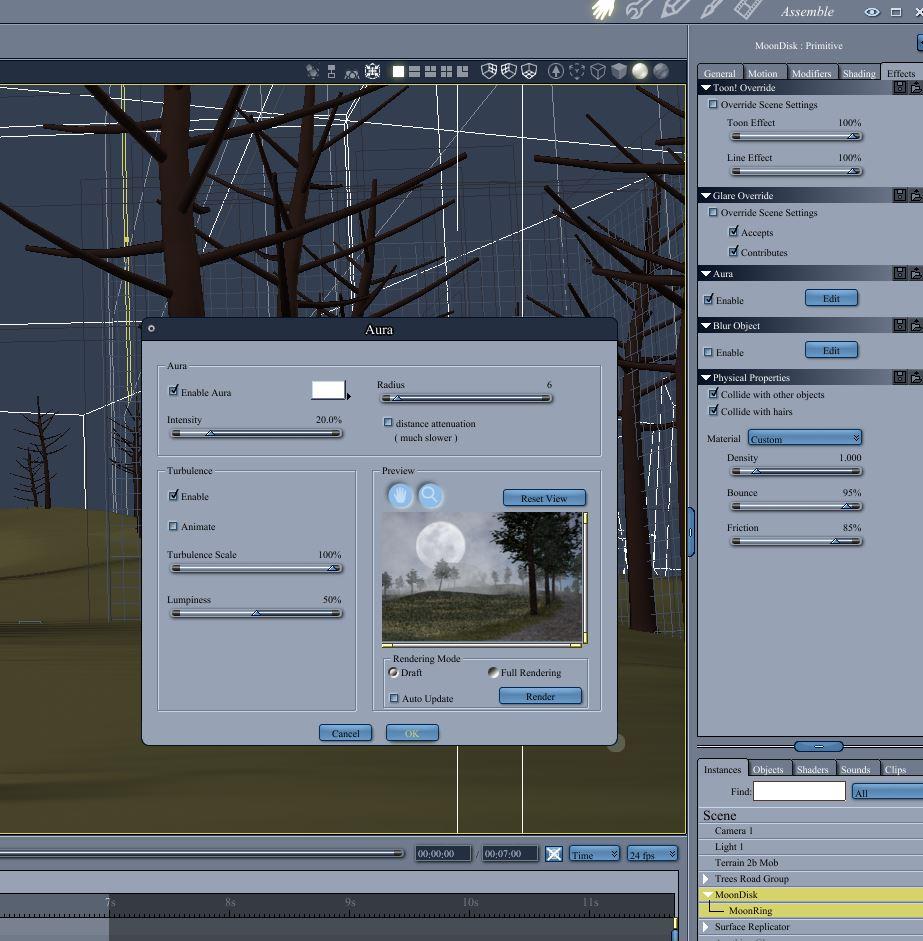The width and height of the screenshot is (923, 941).
Task: Select the four-view grid layout icon
Action: (x=446, y=71)
